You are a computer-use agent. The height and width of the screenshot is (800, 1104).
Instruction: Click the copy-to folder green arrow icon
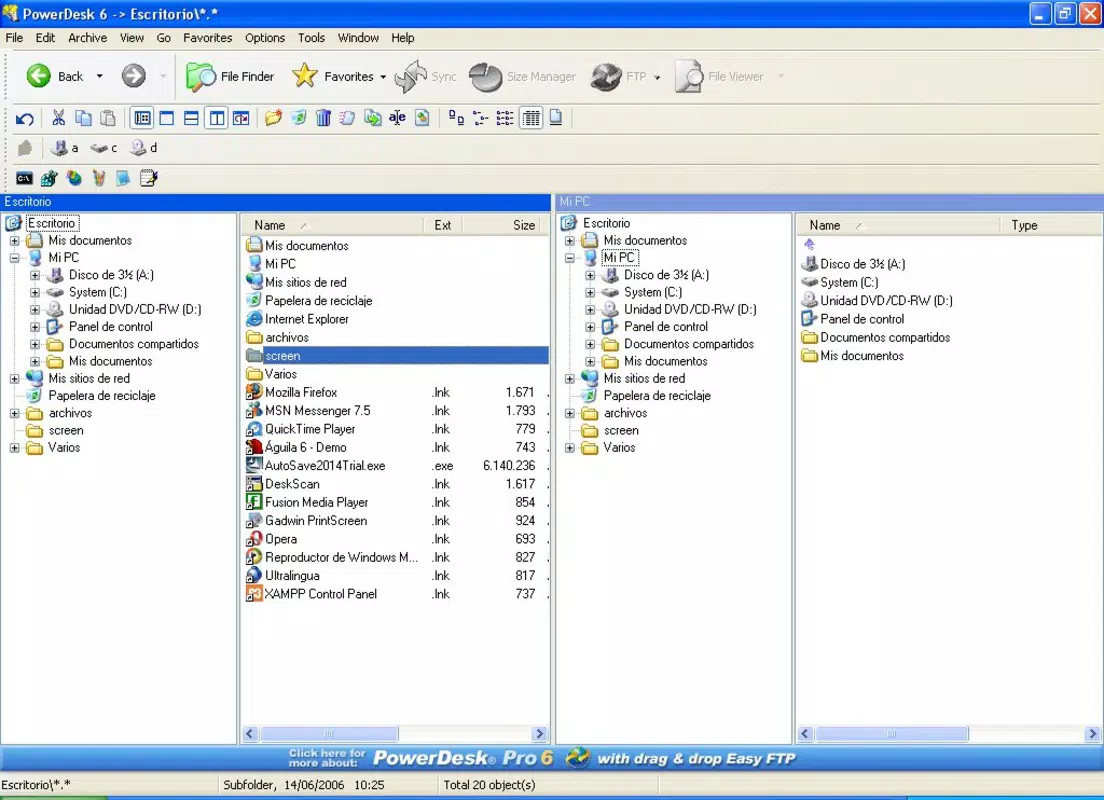pyautogui.click(x=372, y=118)
